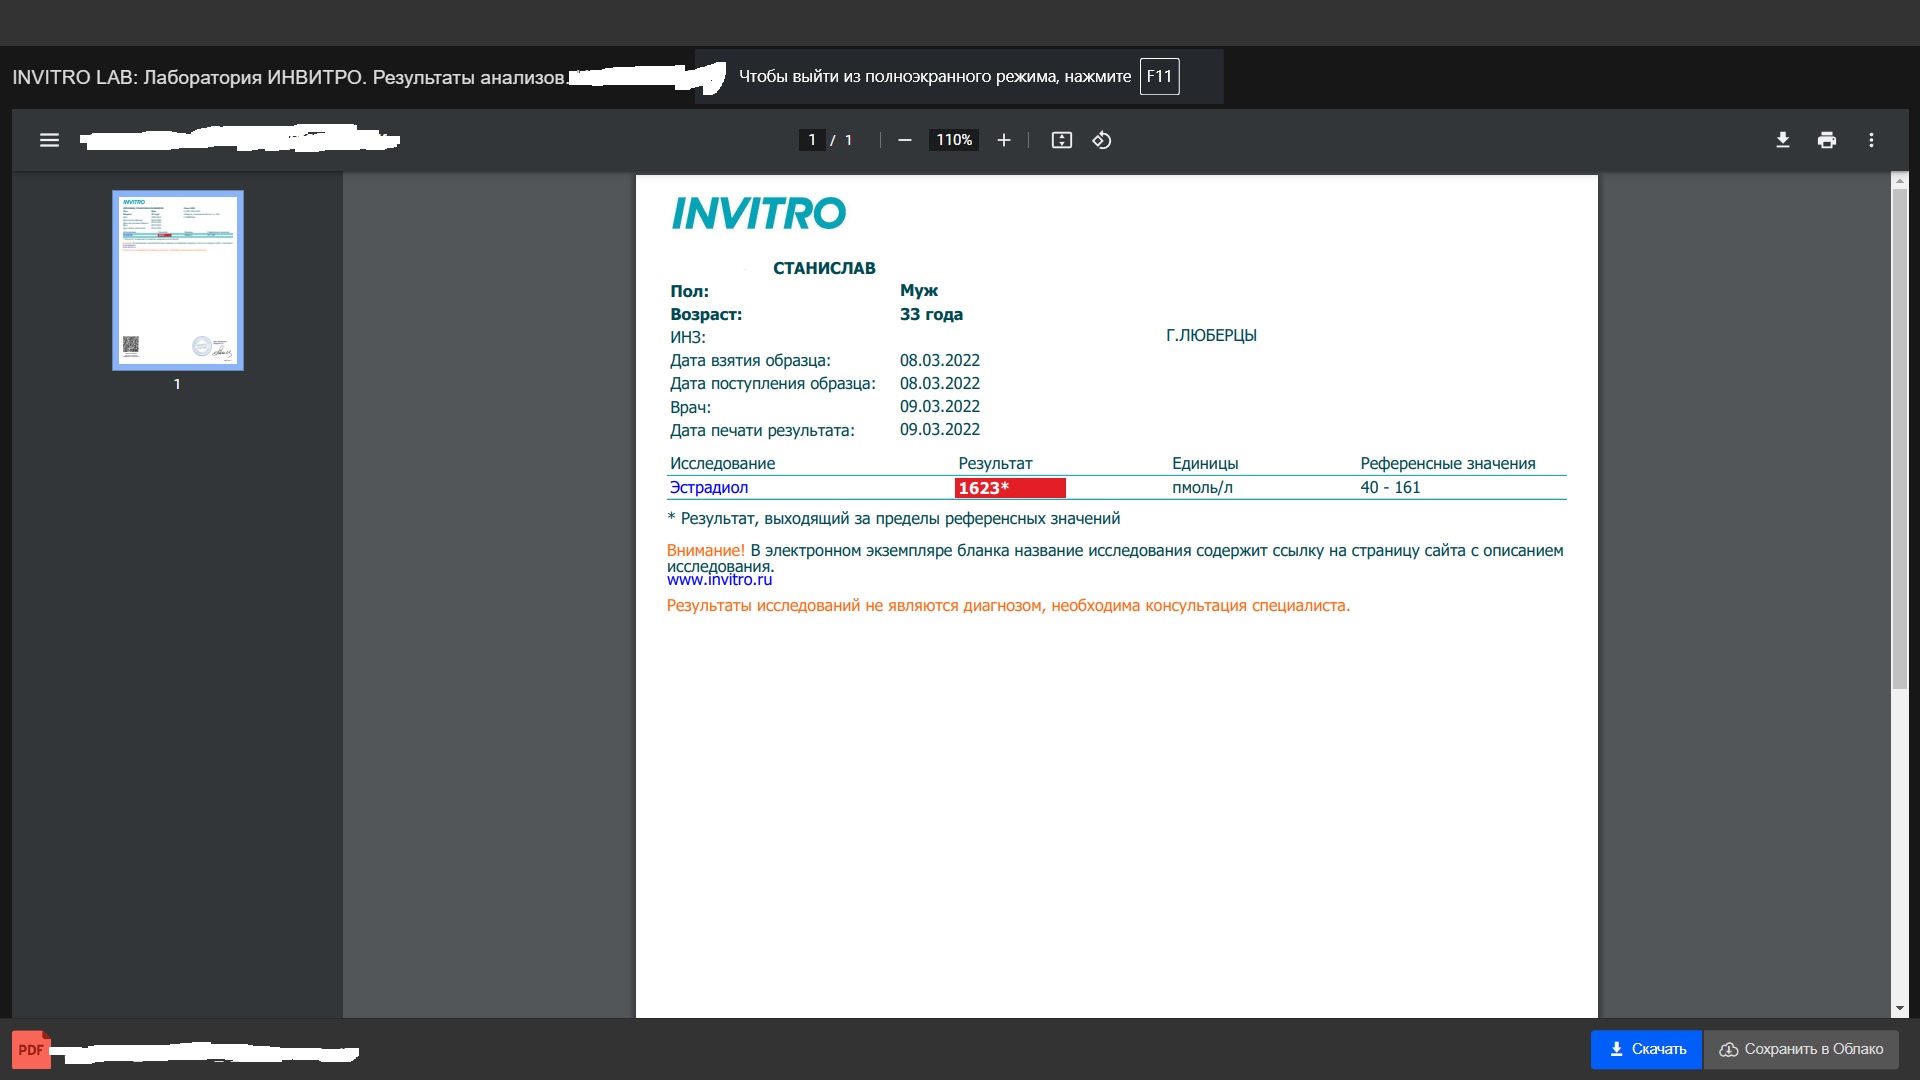
Task: Click the zoom in plus icon
Action: (x=1004, y=140)
